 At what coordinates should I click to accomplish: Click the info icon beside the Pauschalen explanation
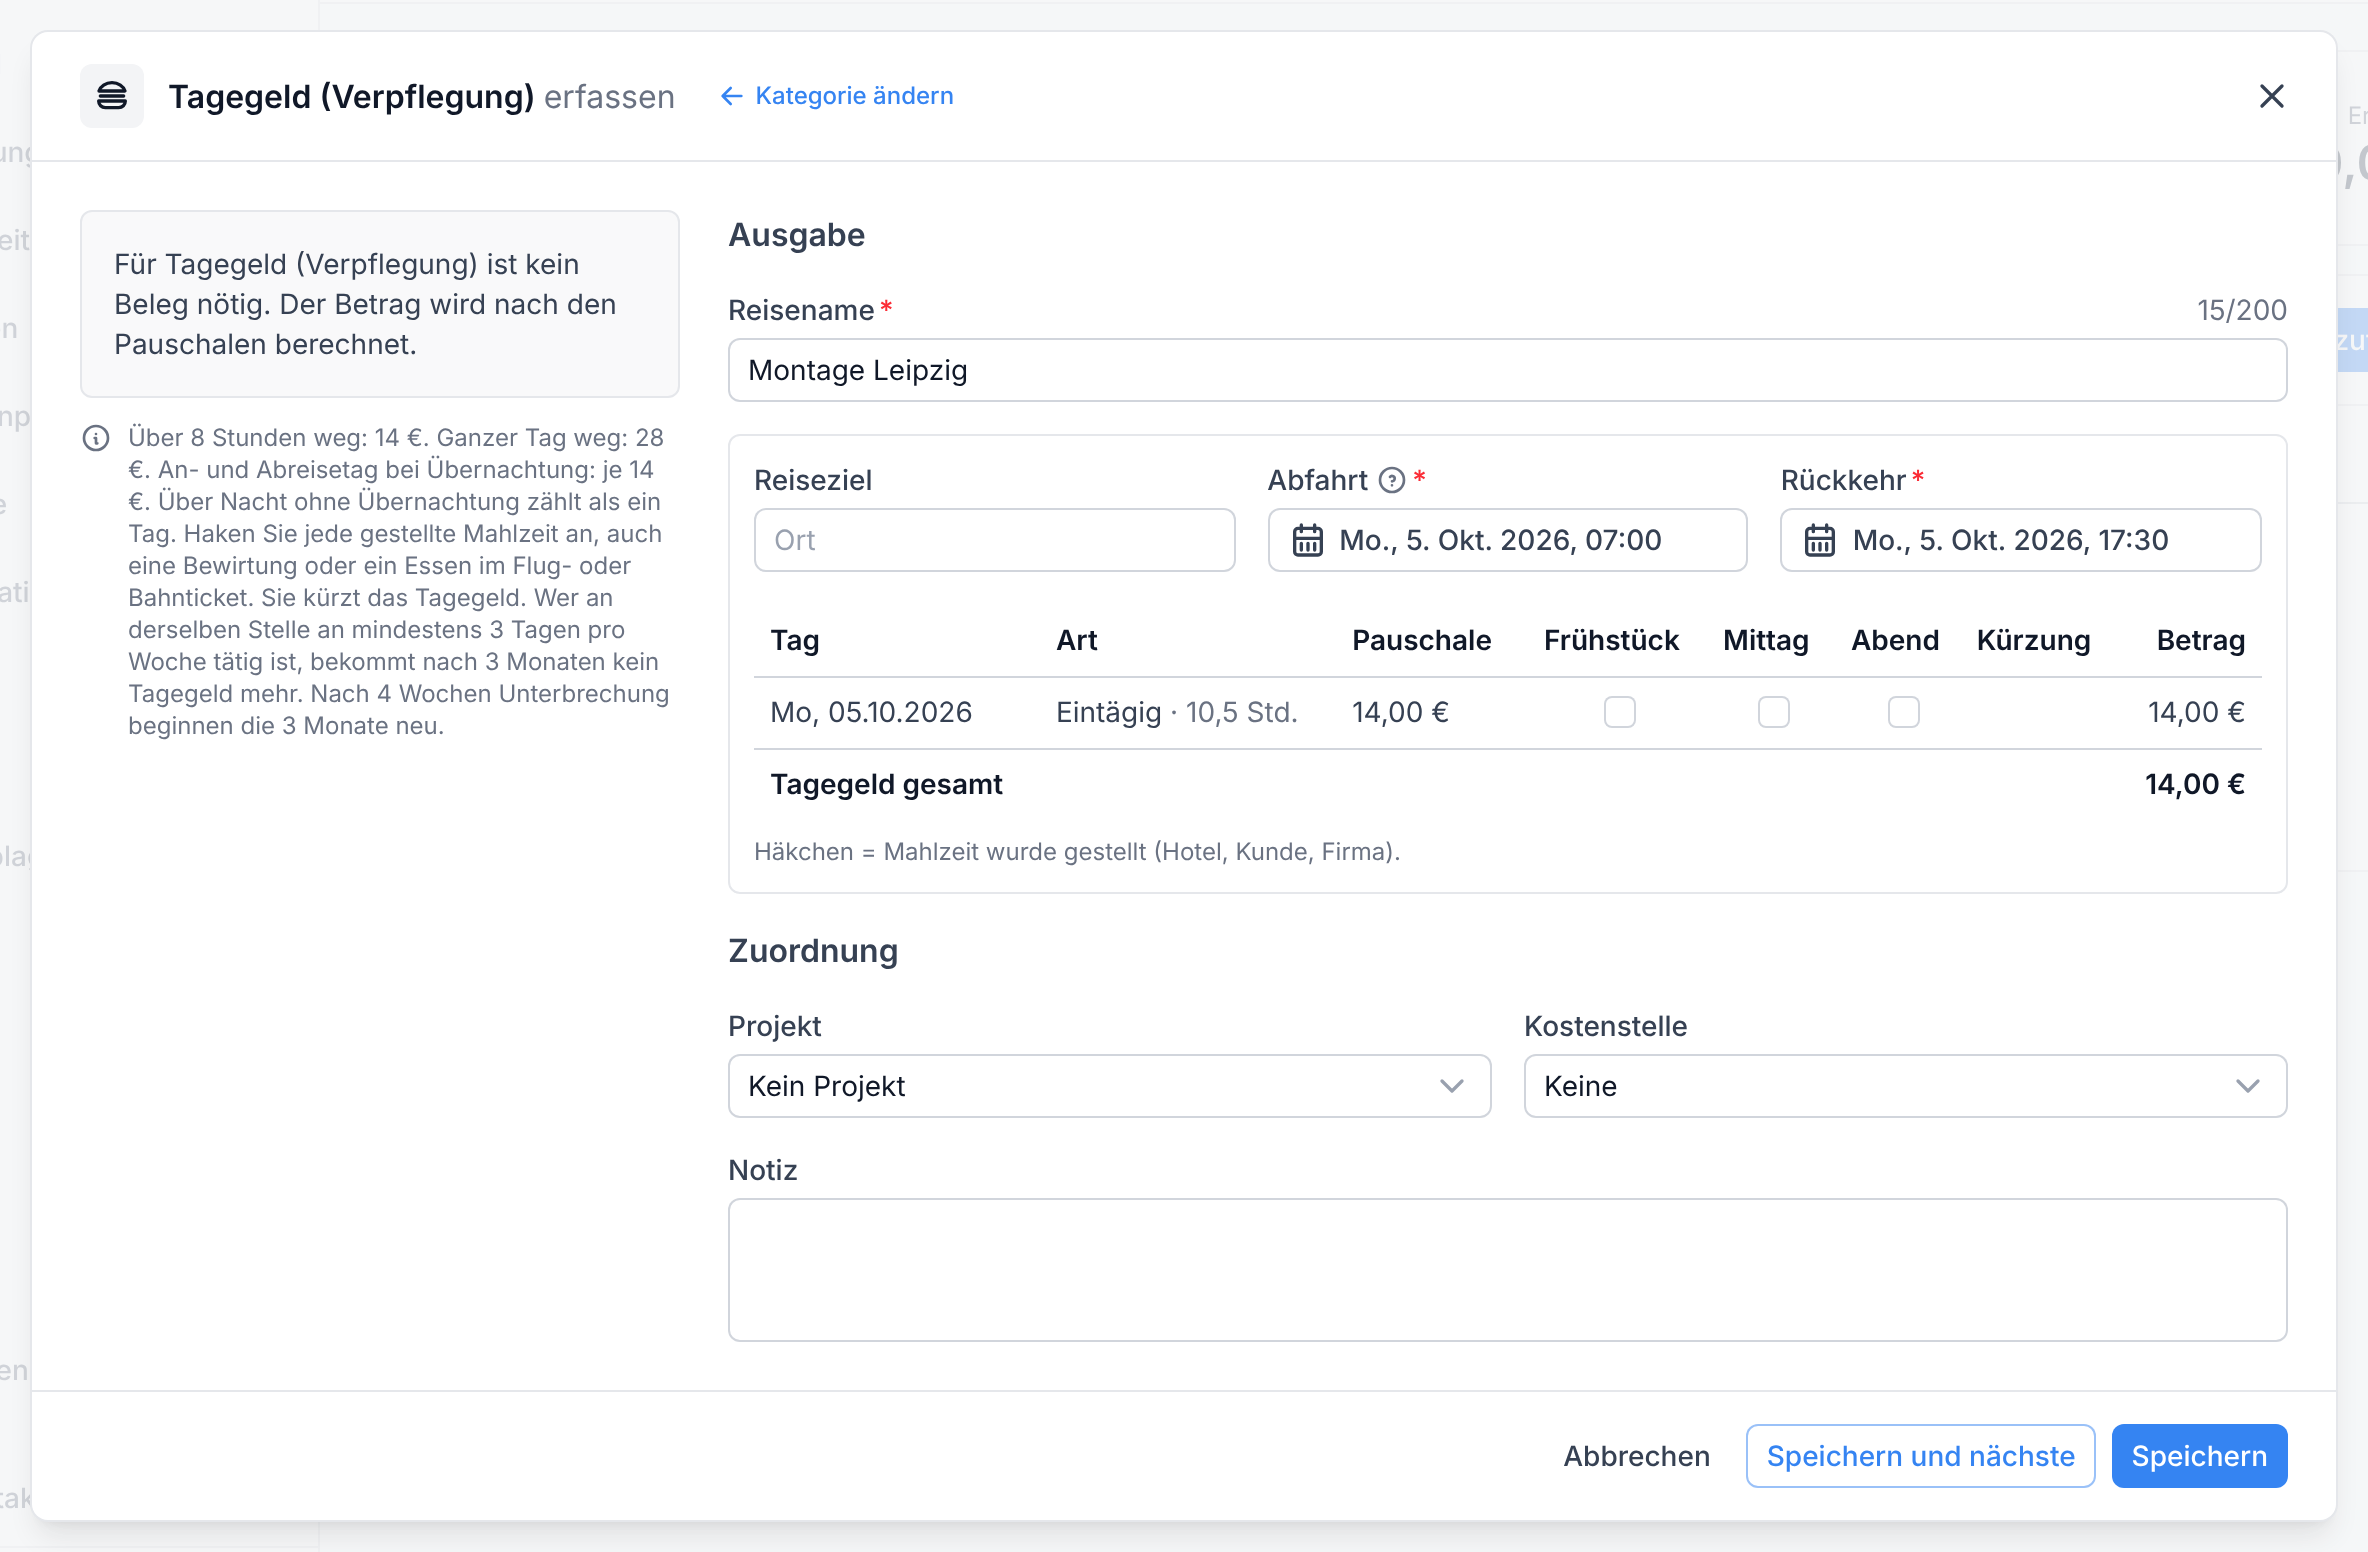point(96,438)
